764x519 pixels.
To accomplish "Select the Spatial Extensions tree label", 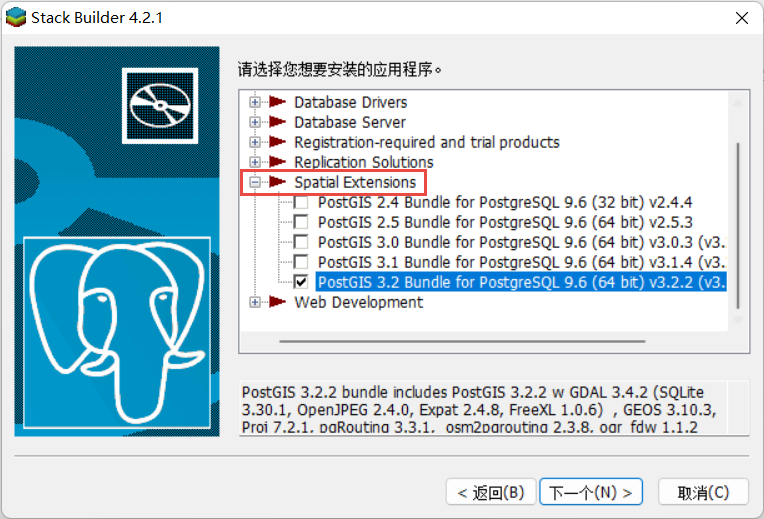I will [x=355, y=182].
